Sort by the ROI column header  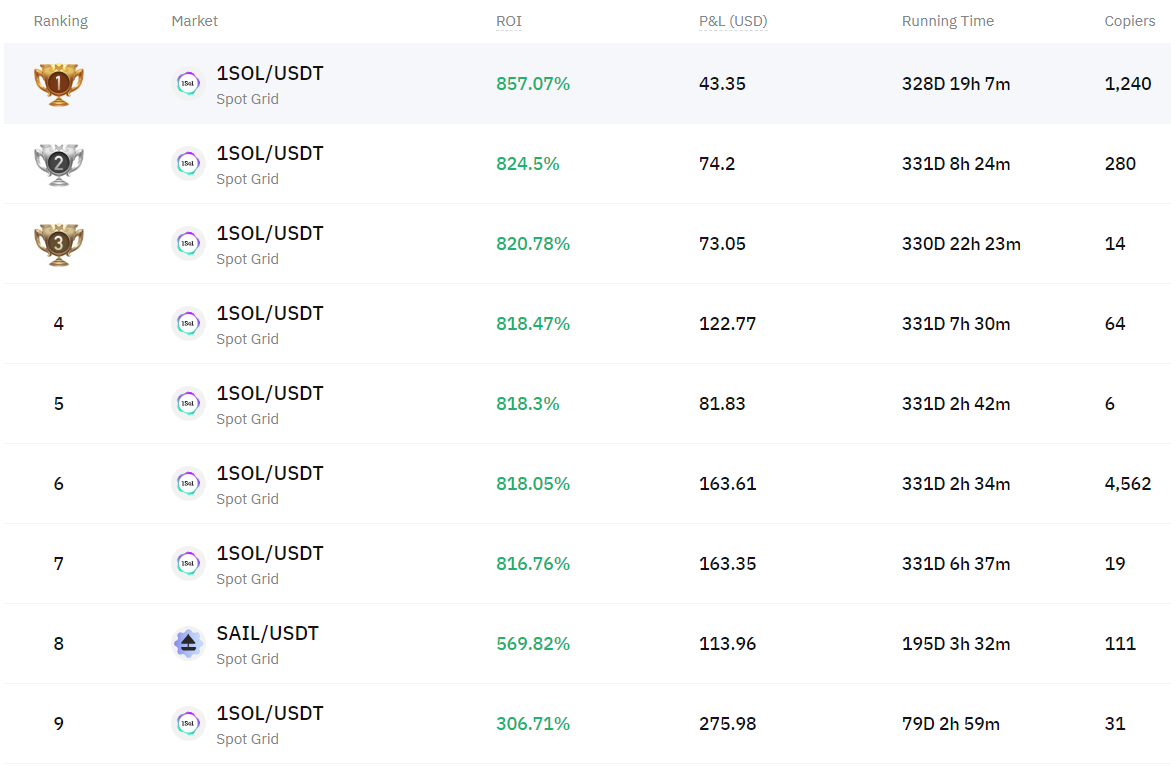pos(509,22)
